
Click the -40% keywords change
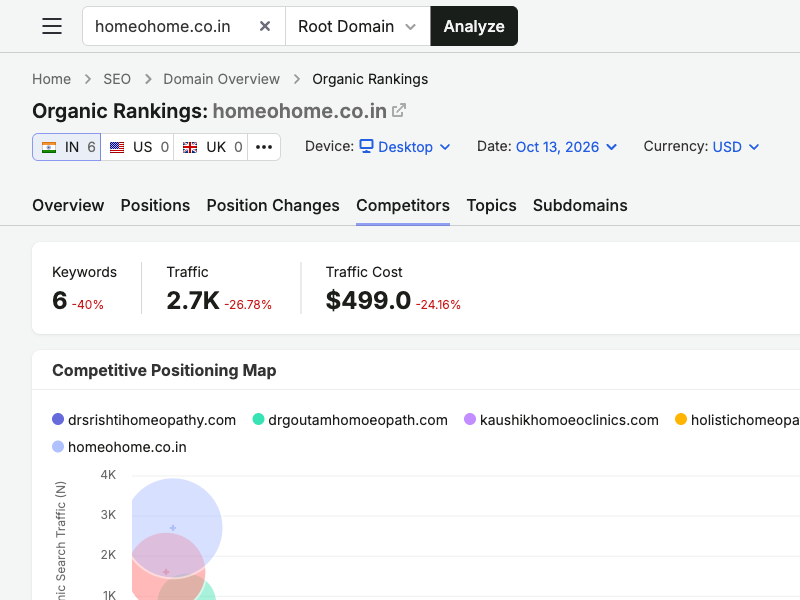(x=88, y=305)
